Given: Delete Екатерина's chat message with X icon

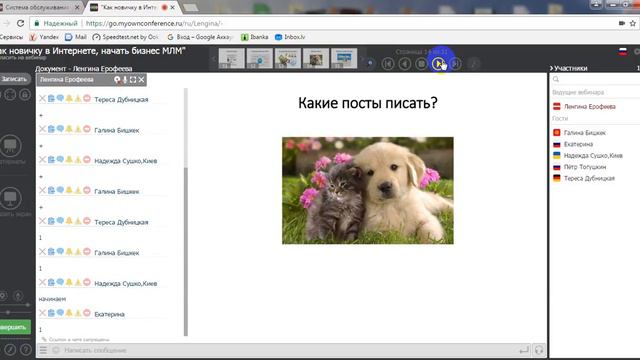Looking at the screenshot, I should click(42, 313).
